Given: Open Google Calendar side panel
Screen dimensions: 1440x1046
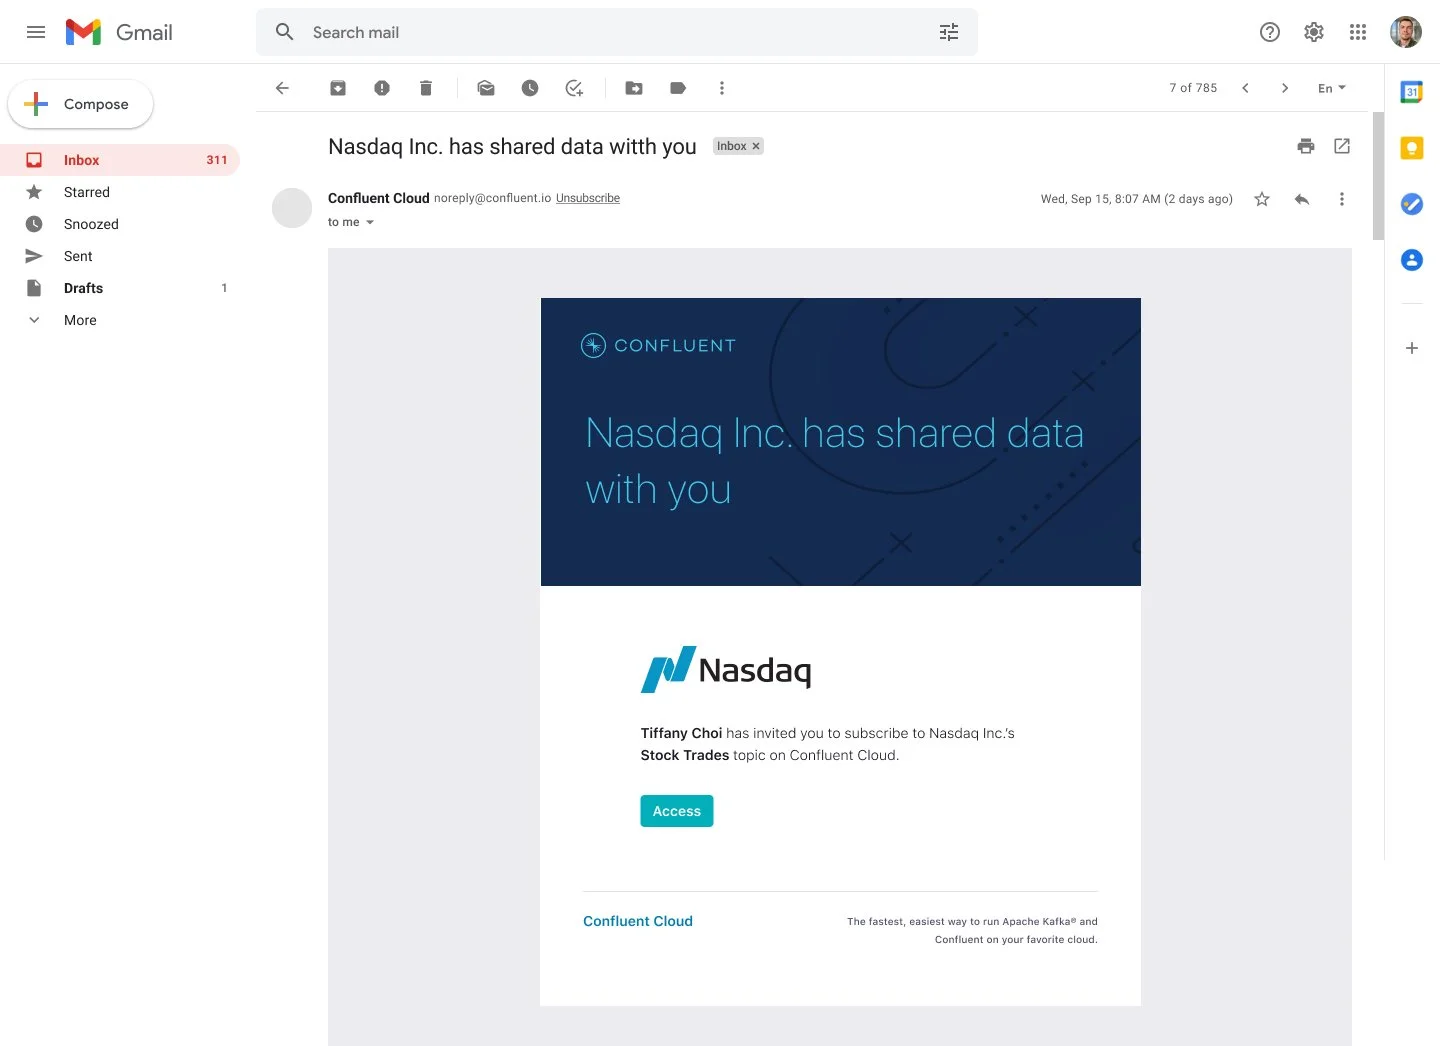Looking at the screenshot, I should (x=1412, y=92).
